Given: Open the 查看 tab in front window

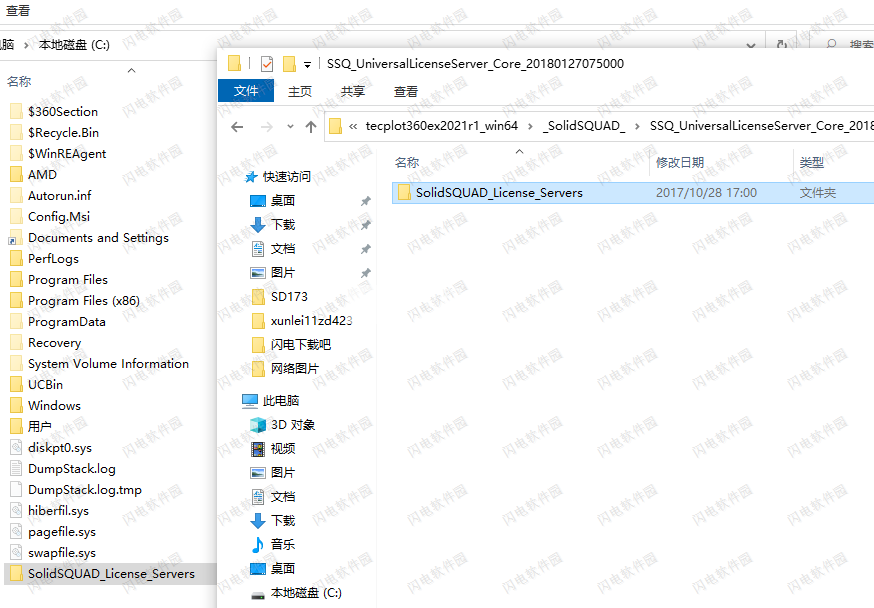Looking at the screenshot, I should [x=406, y=91].
